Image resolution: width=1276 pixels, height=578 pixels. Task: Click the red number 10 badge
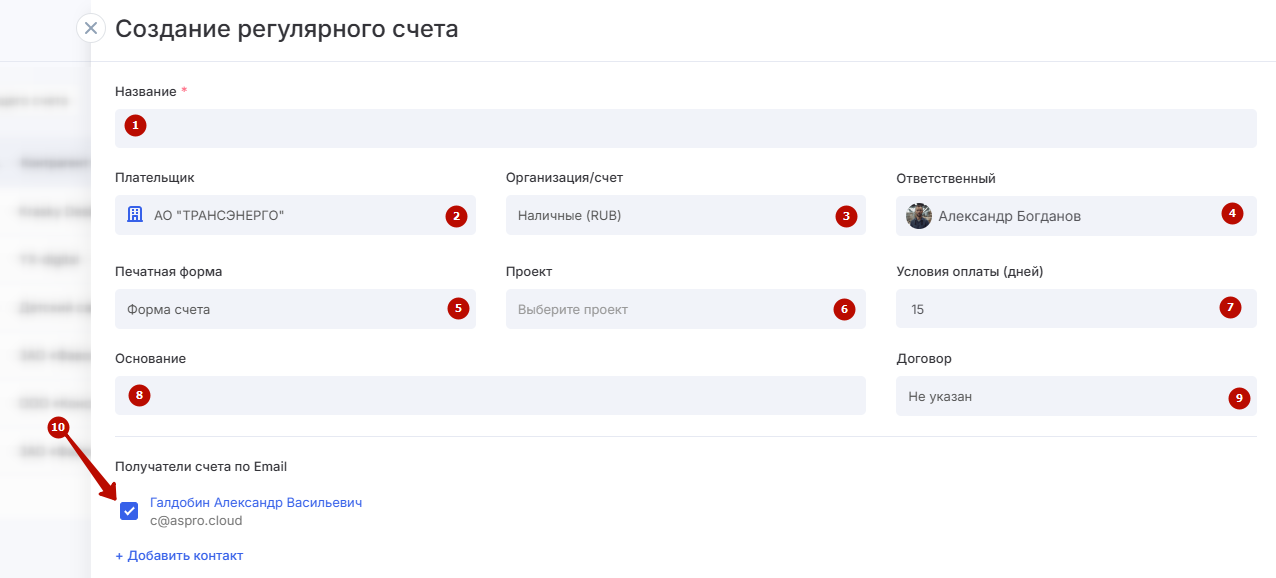[x=58, y=427]
